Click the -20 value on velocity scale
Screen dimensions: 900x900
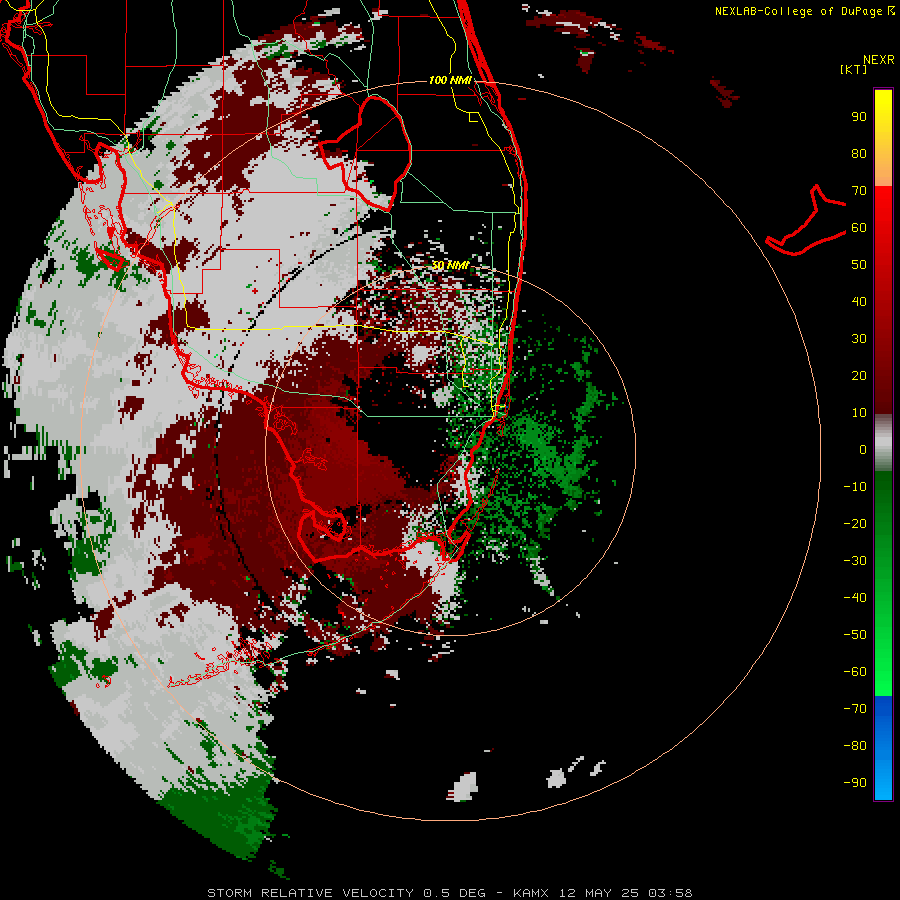(855, 523)
